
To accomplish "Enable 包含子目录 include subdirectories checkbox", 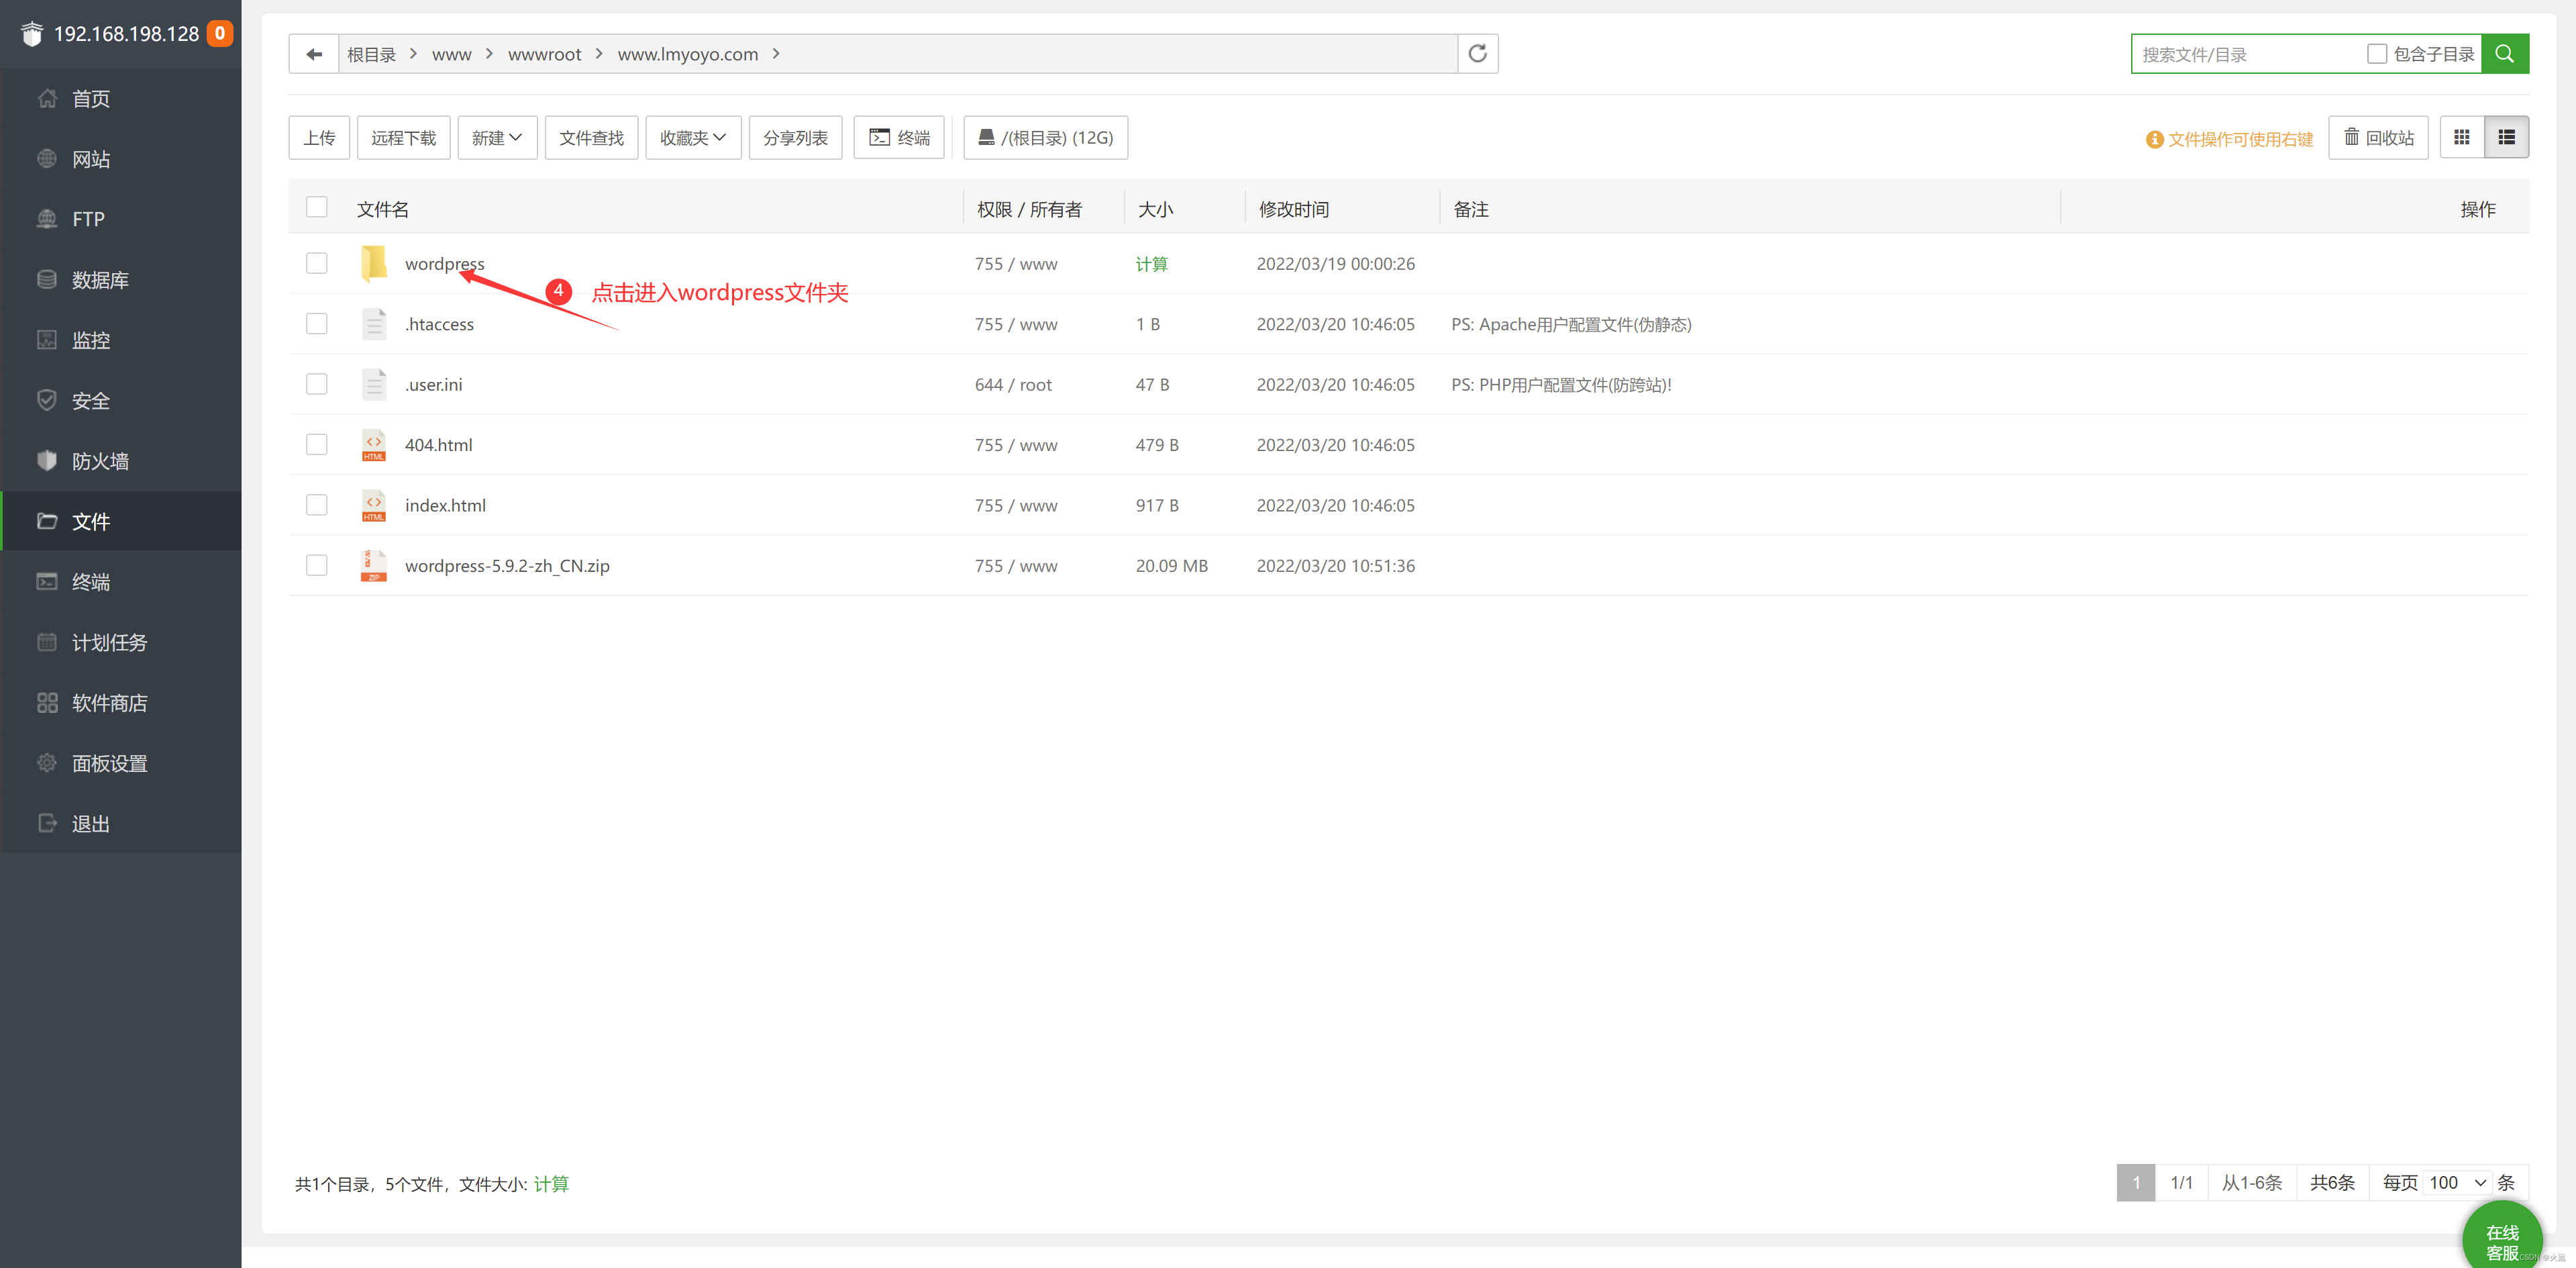I will pos(2376,54).
